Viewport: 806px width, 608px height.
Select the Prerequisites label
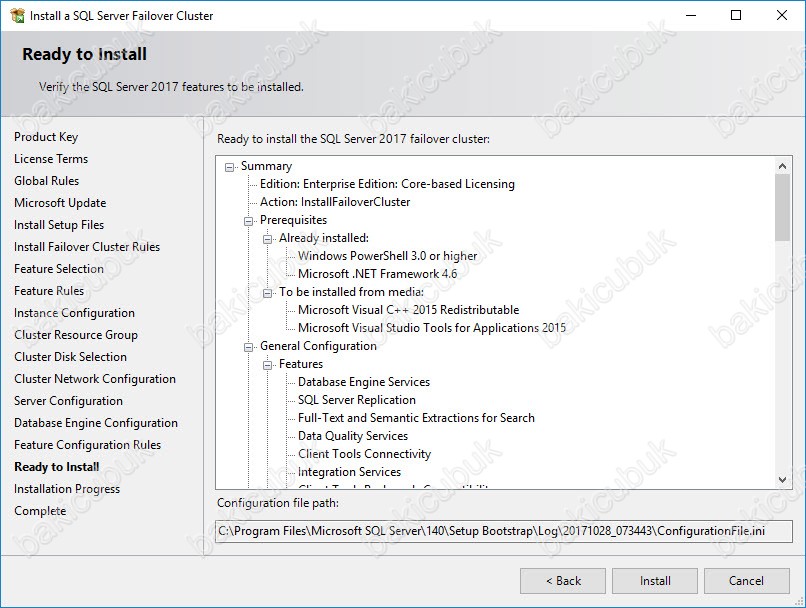tap(294, 220)
